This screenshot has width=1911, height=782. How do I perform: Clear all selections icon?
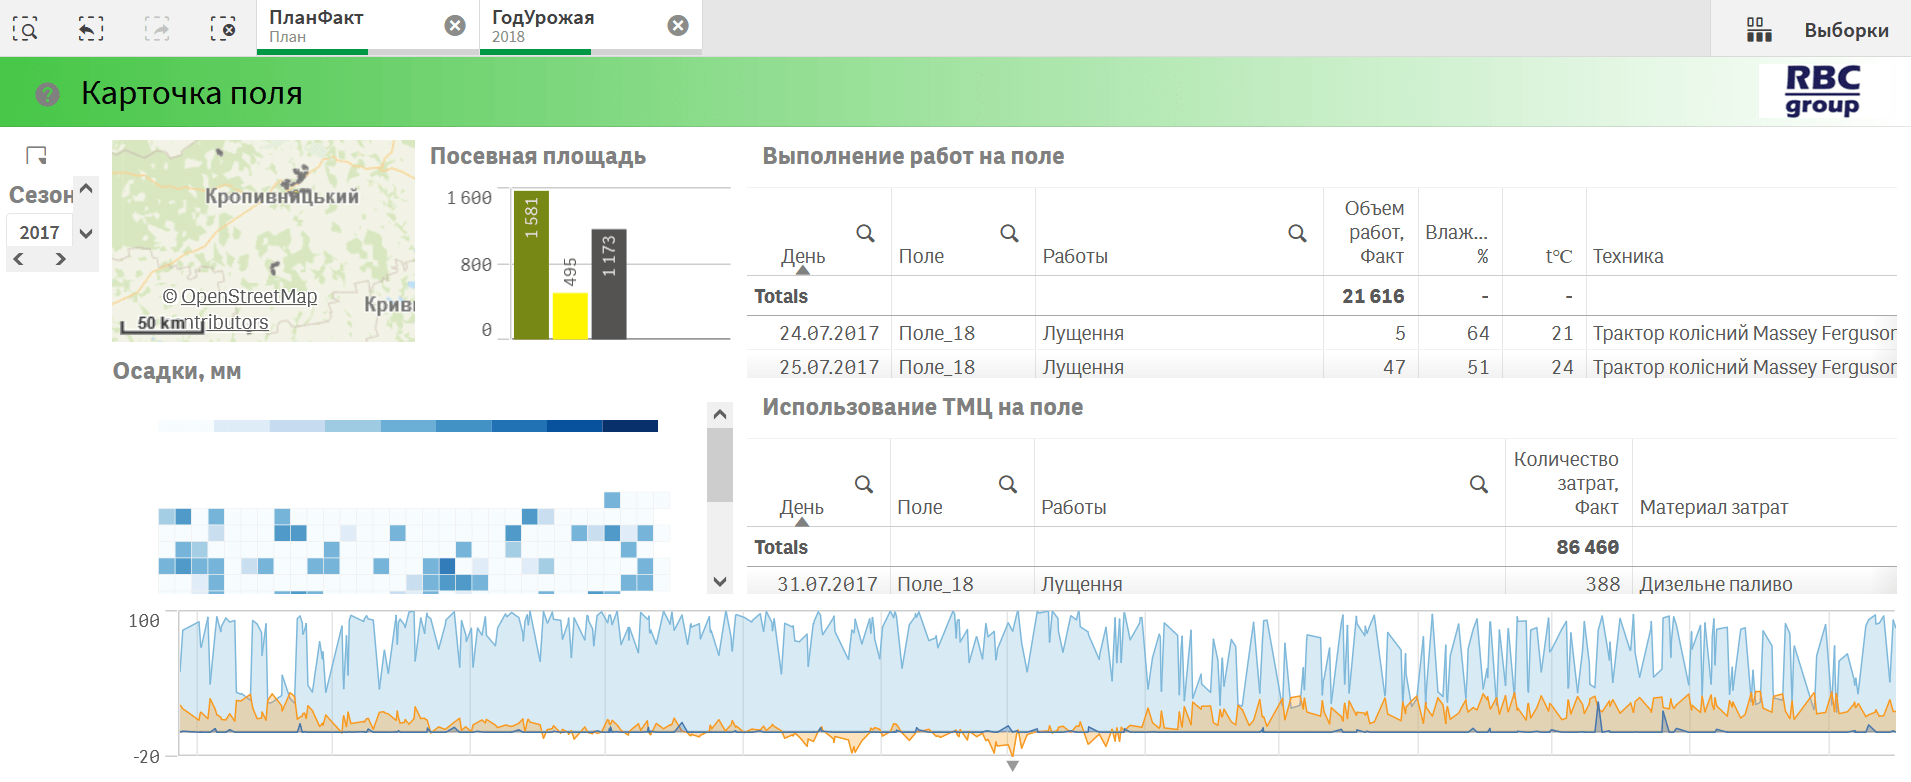coord(223,29)
